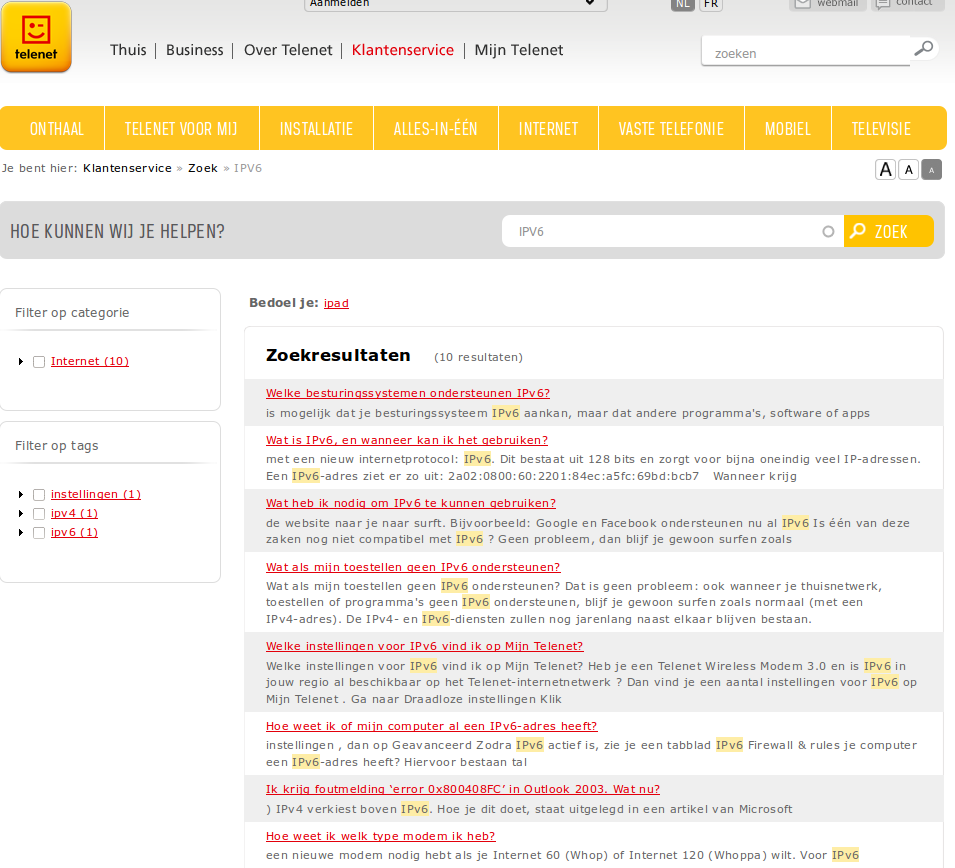
Task: Clear the IPV6 search field with the circle icon
Action: [828, 231]
